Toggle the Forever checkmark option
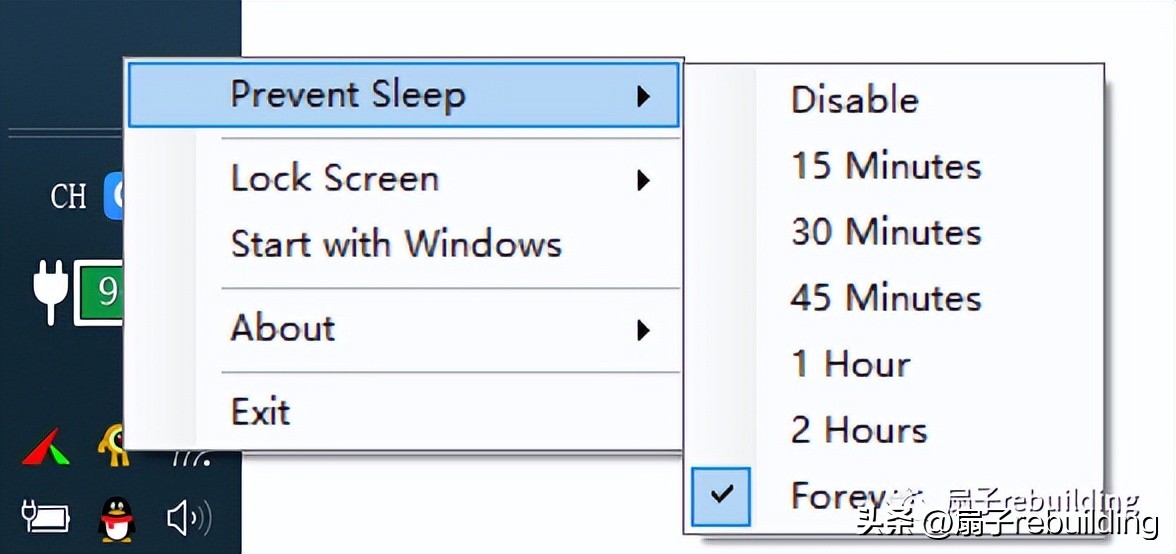The image size is (1176, 554). pyautogui.click(x=720, y=494)
